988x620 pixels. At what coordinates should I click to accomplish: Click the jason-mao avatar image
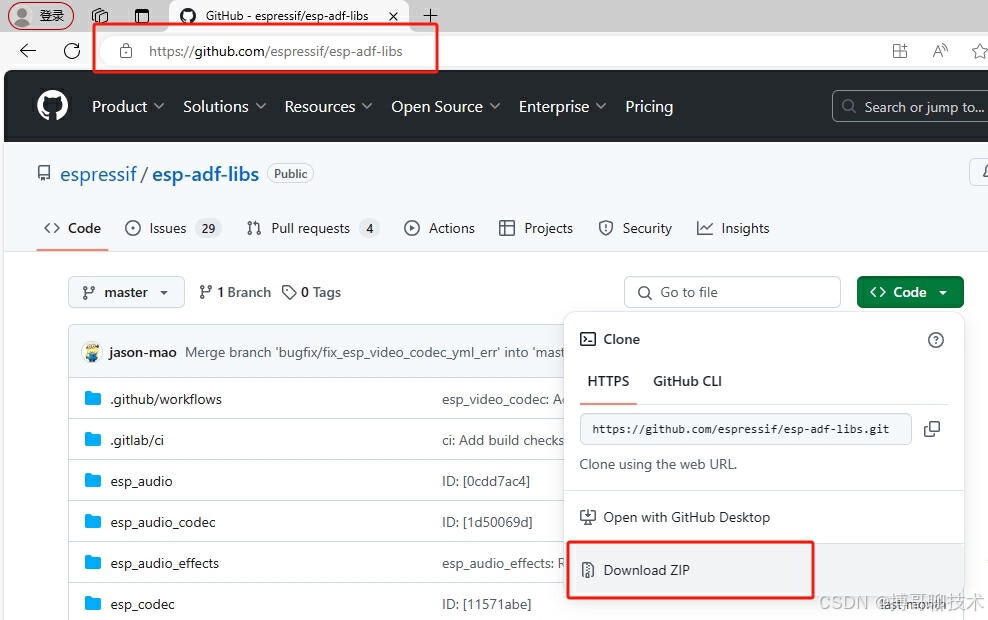coord(92,352)
